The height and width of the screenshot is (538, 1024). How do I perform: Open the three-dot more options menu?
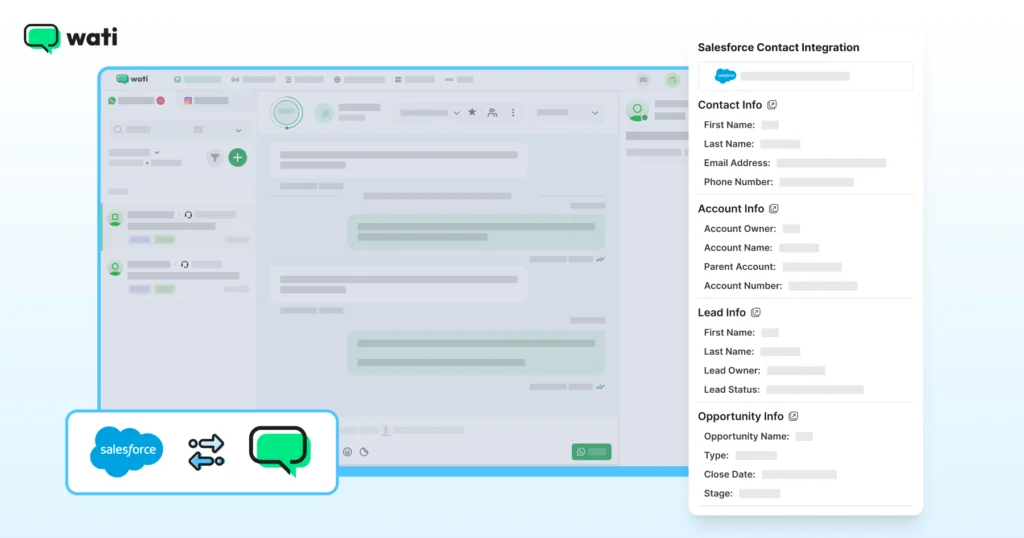coord(513,112)
